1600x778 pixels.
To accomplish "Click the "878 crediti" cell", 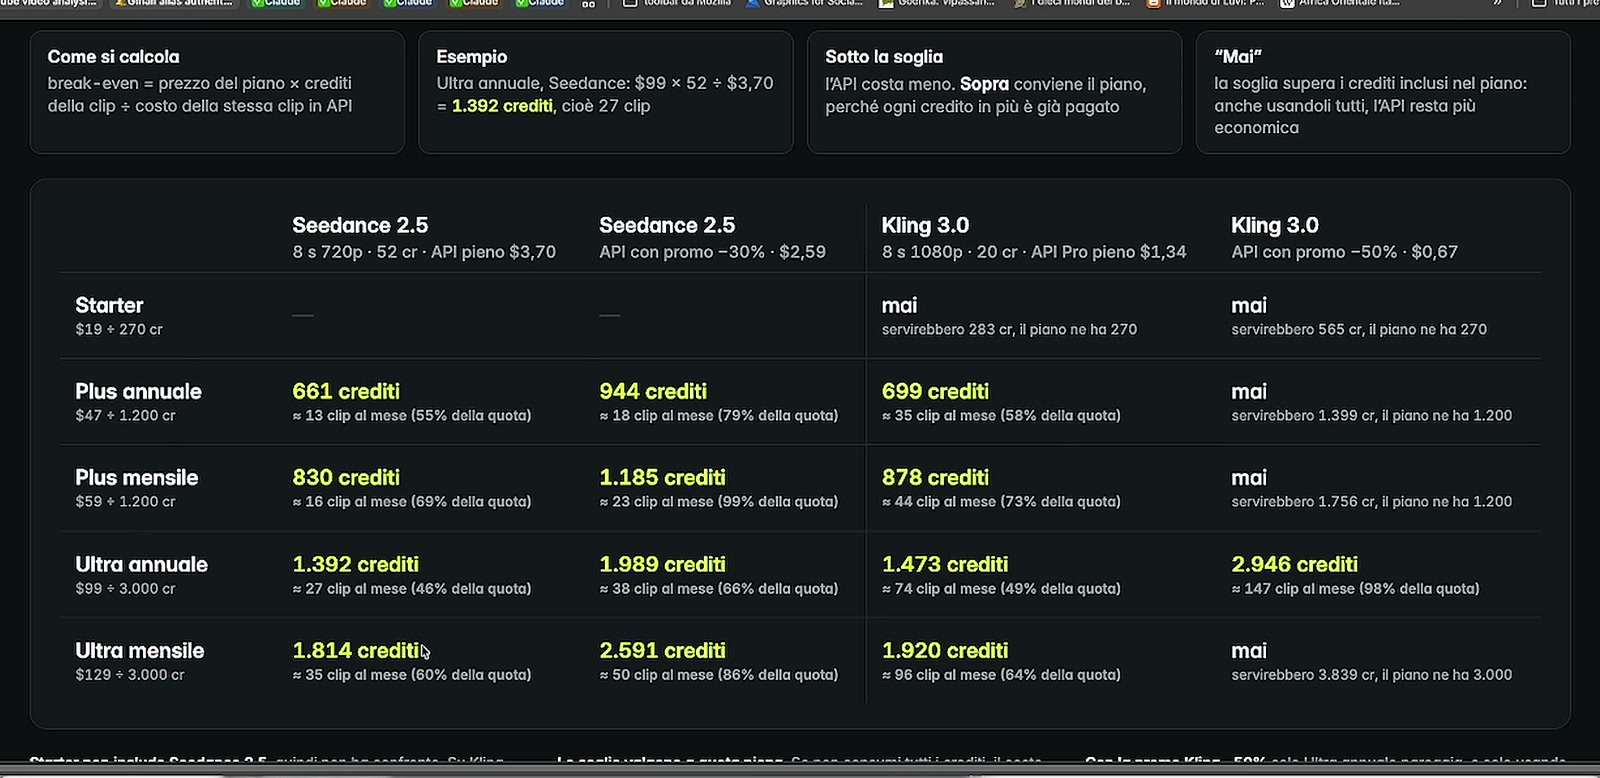I will 935,478.
